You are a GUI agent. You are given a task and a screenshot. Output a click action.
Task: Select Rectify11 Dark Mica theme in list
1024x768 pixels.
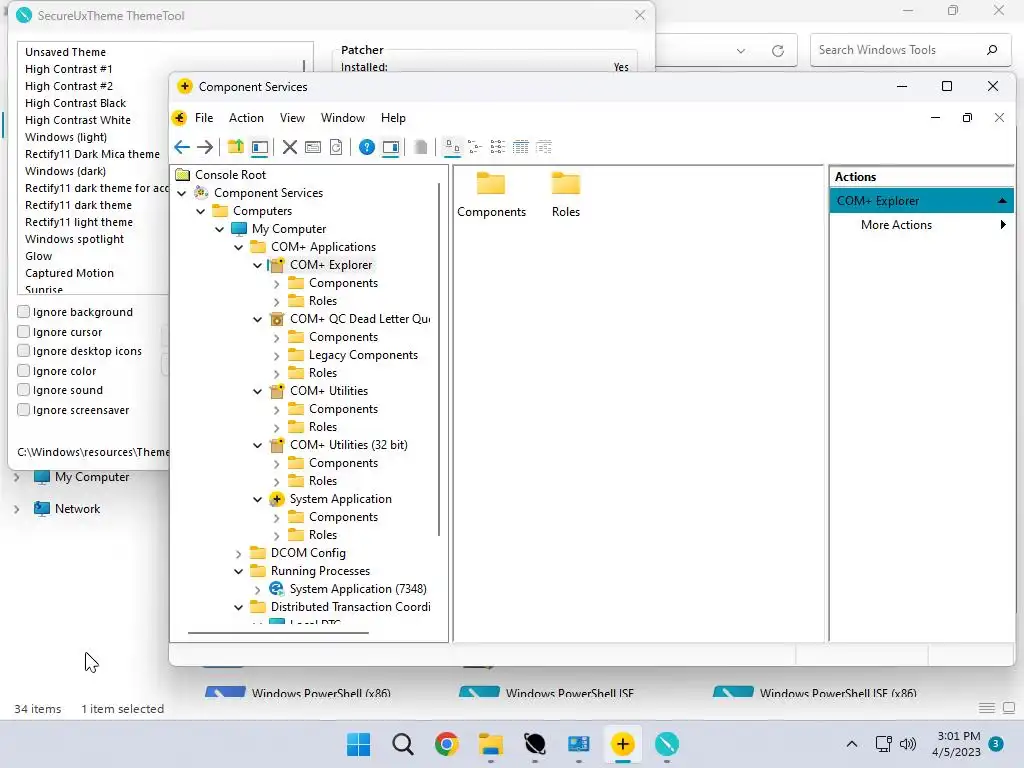click(92, 154)
